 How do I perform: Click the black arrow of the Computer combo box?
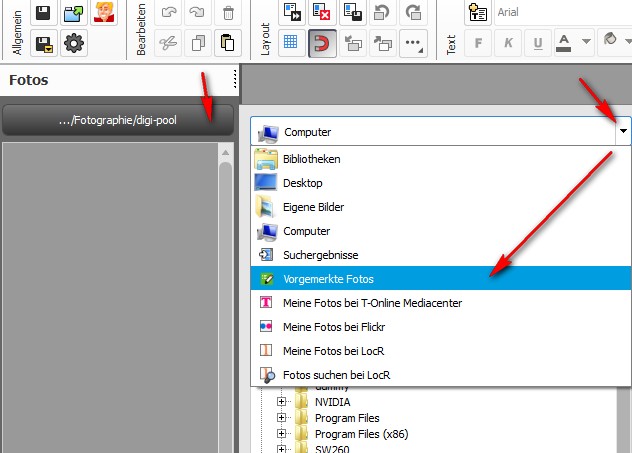coord(623,131)
